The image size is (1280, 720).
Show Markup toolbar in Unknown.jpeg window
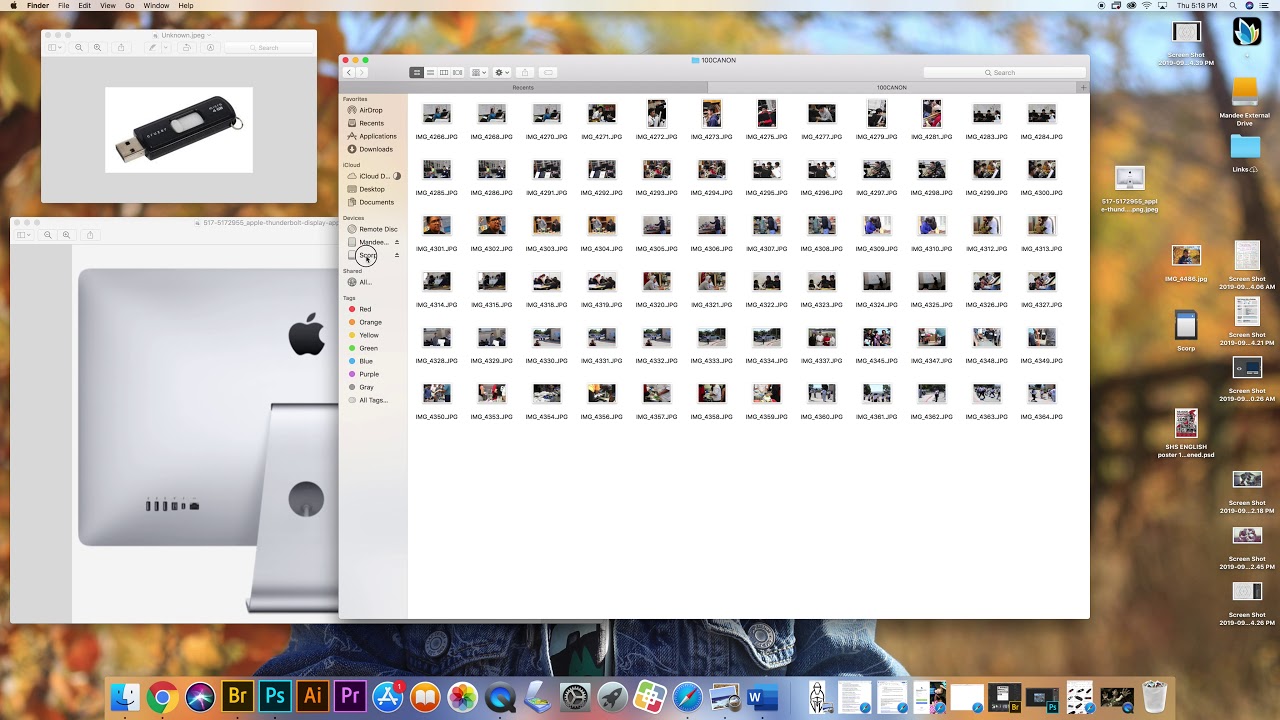tap(210, 47)
